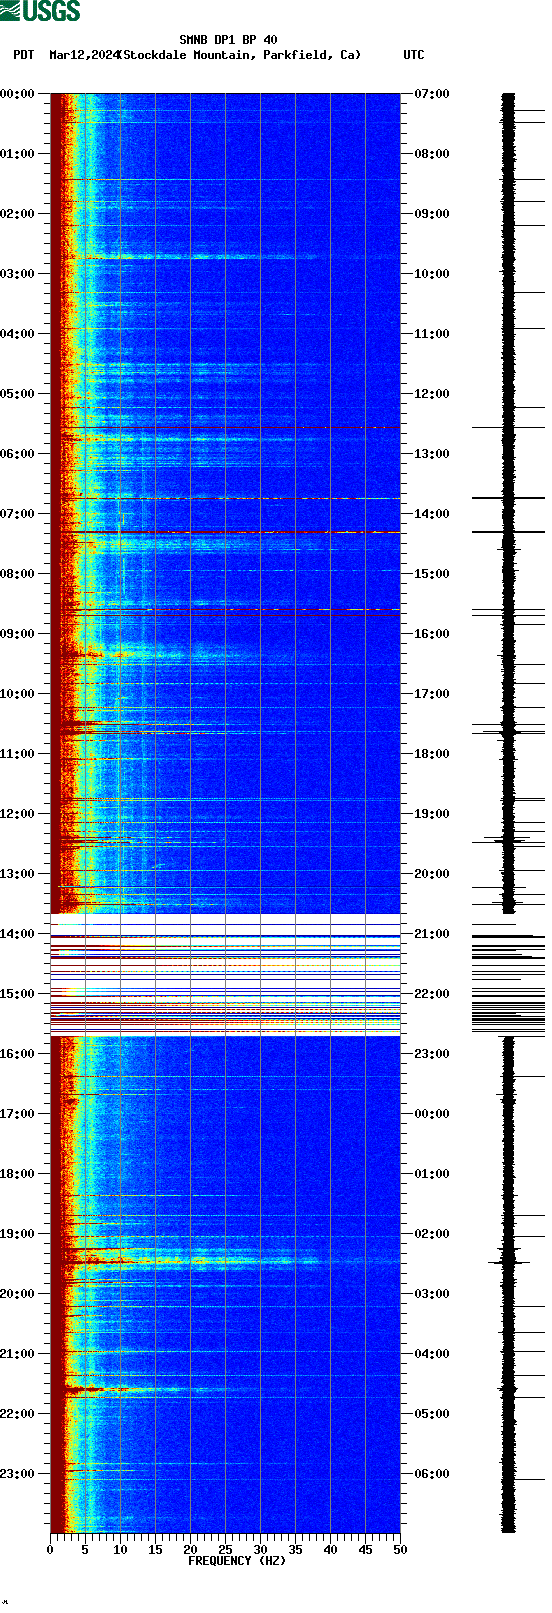Click the 02:00 UTC time label
The width and height of the screenshot is (552, 1613).
tap(432, 1234)
